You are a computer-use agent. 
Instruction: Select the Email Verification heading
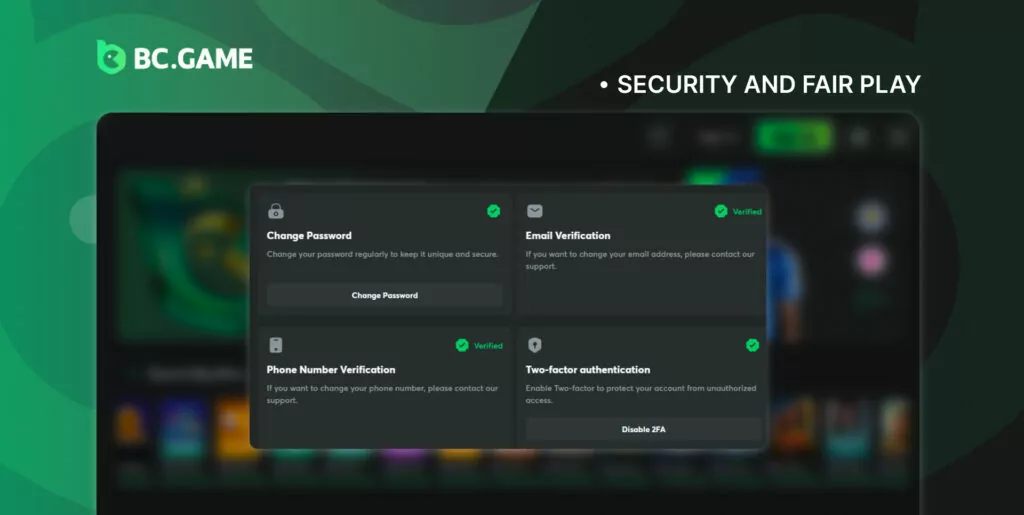(568, 236)
